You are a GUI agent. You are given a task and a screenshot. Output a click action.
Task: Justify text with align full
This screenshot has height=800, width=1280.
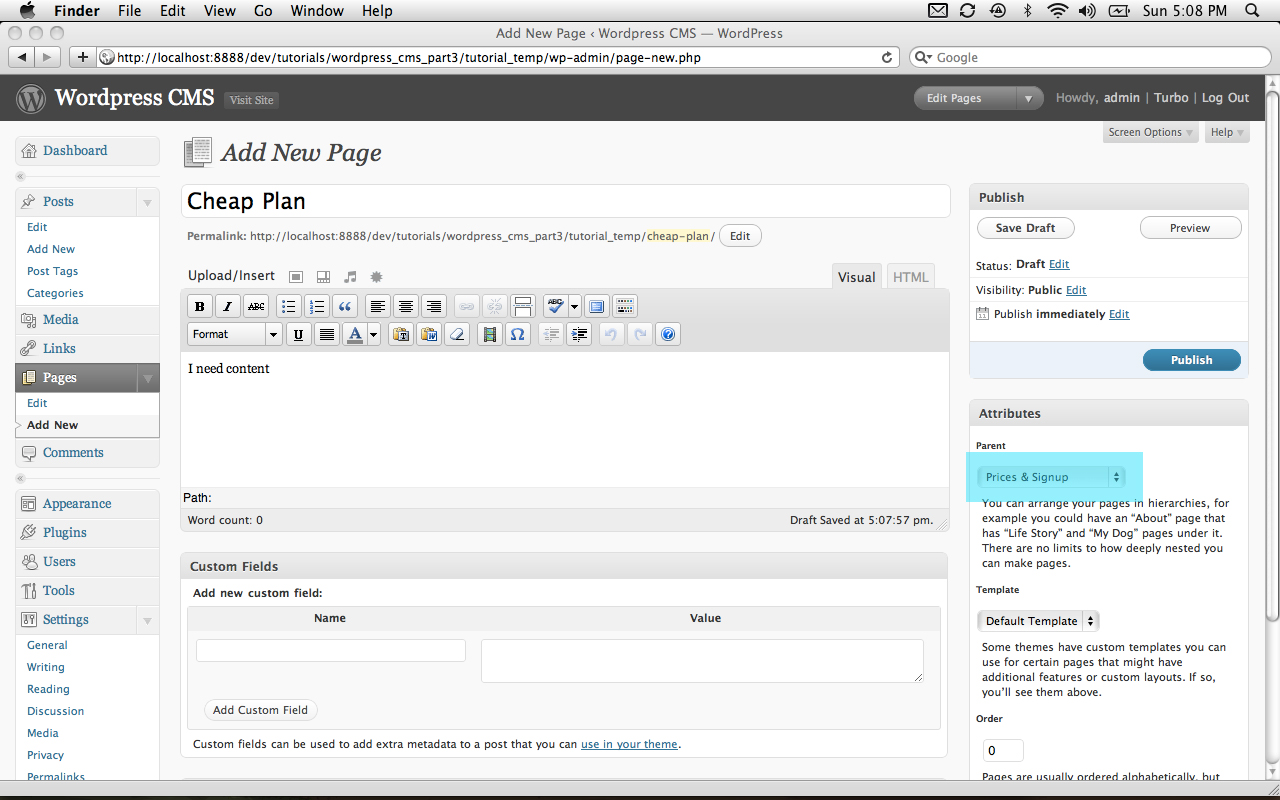tap(326, 334)
